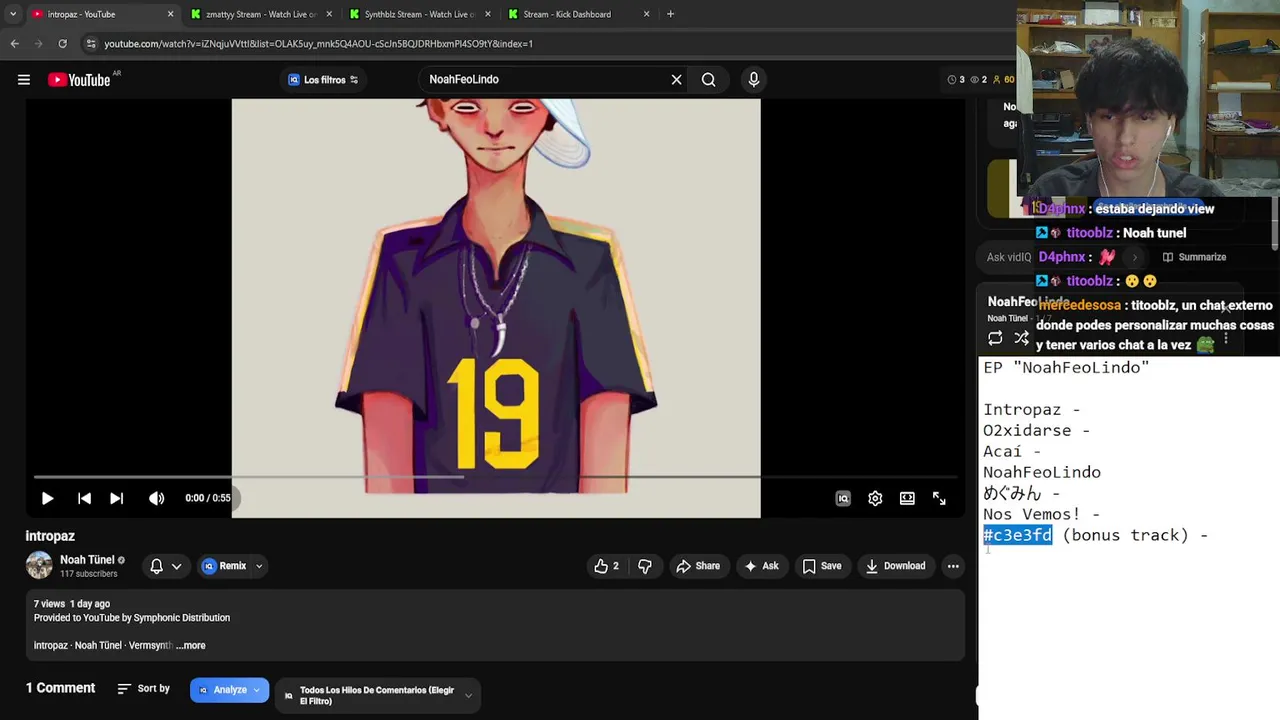Expand the Remix dropdown arrow
The width and height of the screenshot is (1280, 720).
click(259, 566)
